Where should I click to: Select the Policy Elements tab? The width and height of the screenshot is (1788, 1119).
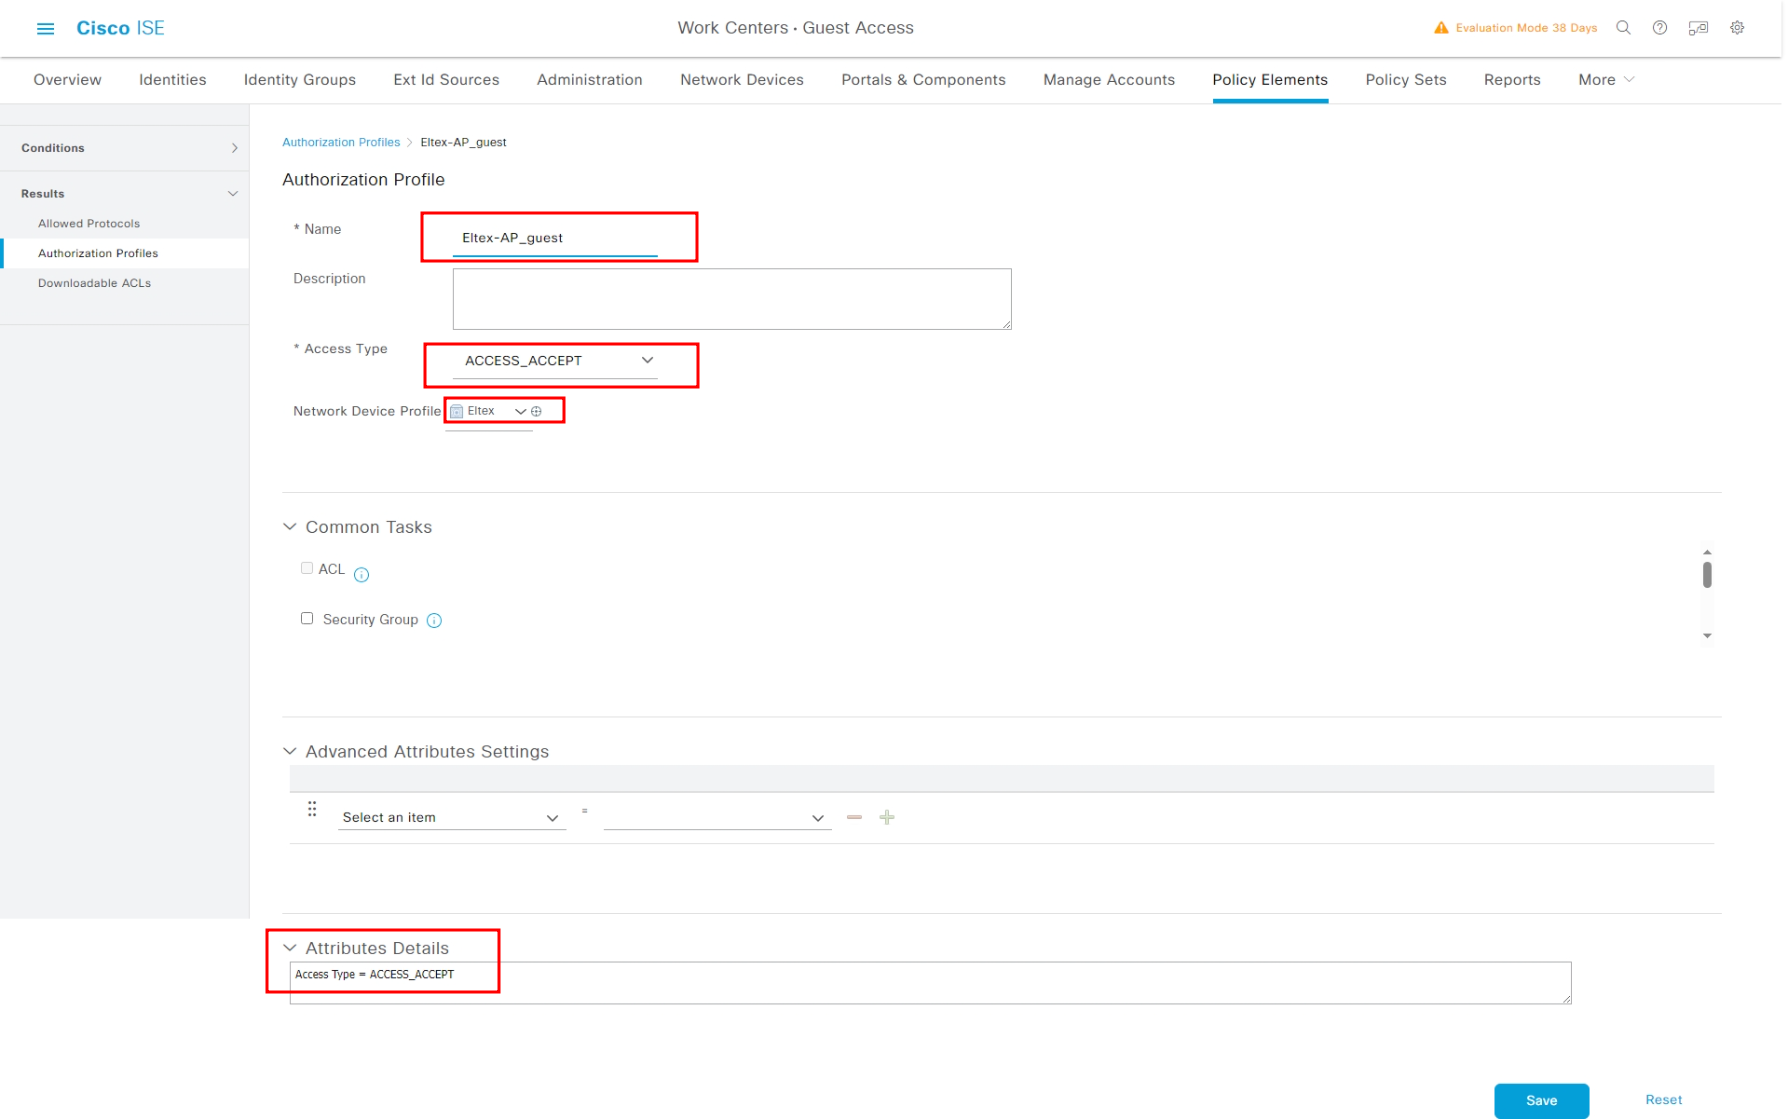[x=1270, y=80]
